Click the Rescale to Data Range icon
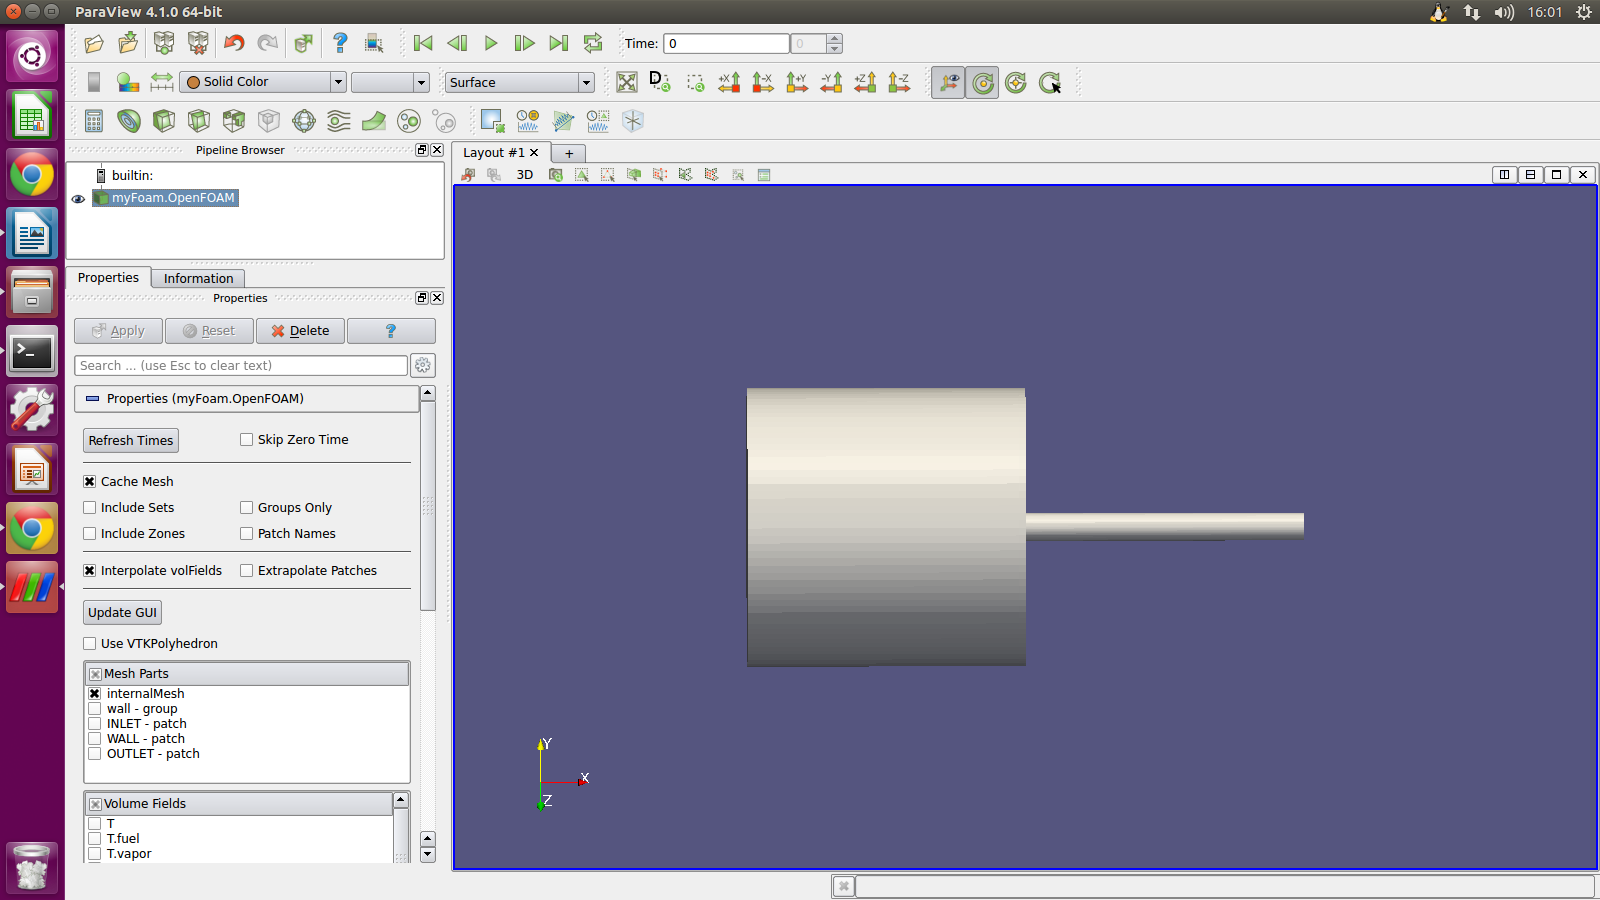Viewport: 1600px width, 900px height. 162,82
